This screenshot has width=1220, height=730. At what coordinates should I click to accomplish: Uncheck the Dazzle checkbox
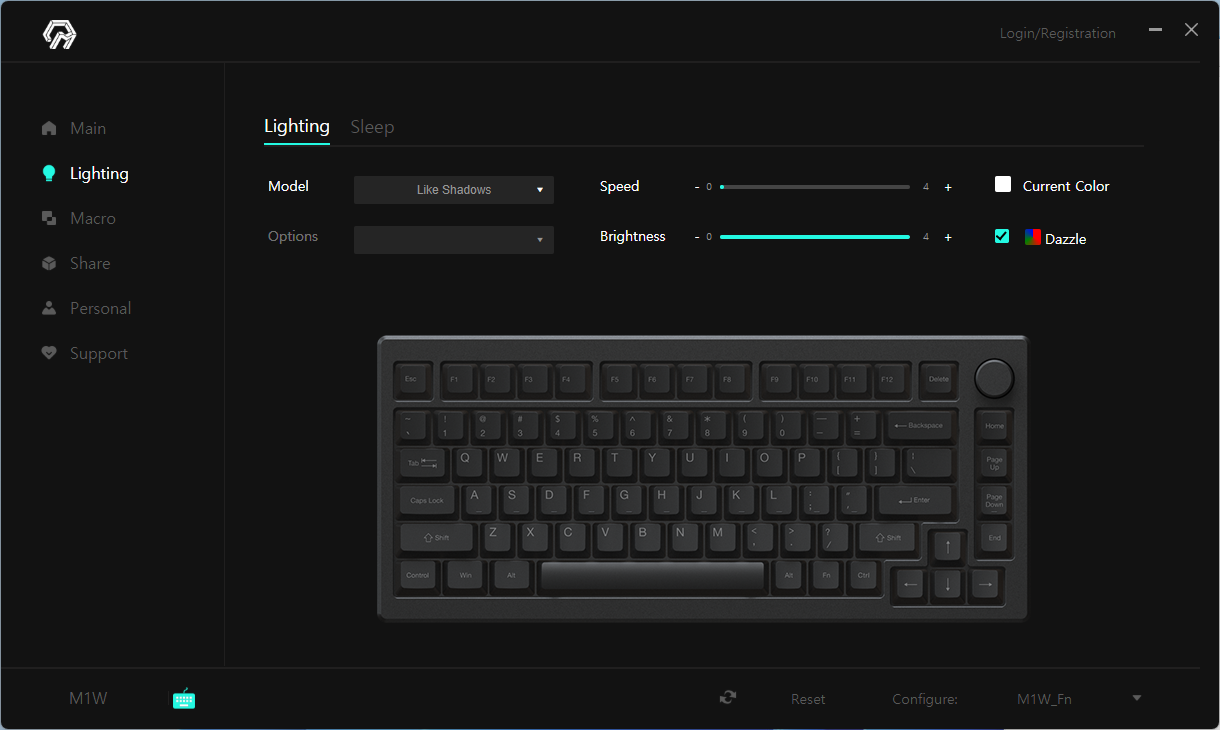(x=1002, y=236)
